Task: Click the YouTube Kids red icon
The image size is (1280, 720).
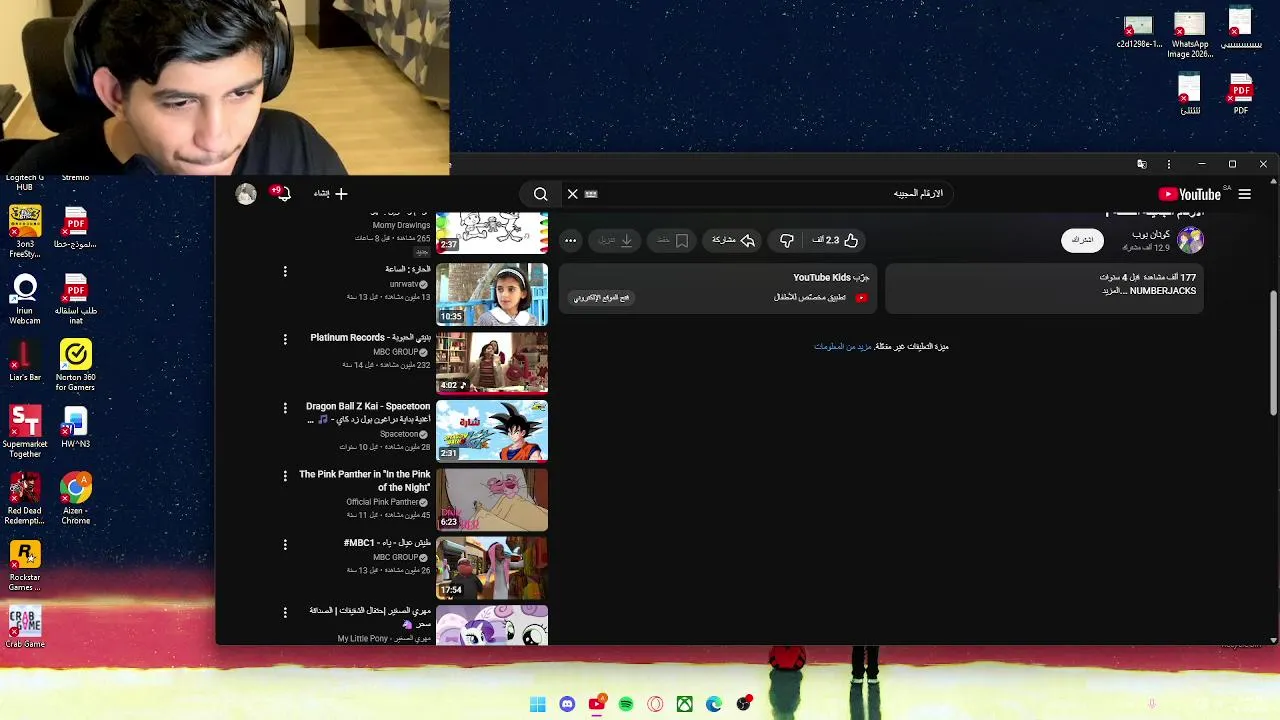Action: click(x=861, y=297)
